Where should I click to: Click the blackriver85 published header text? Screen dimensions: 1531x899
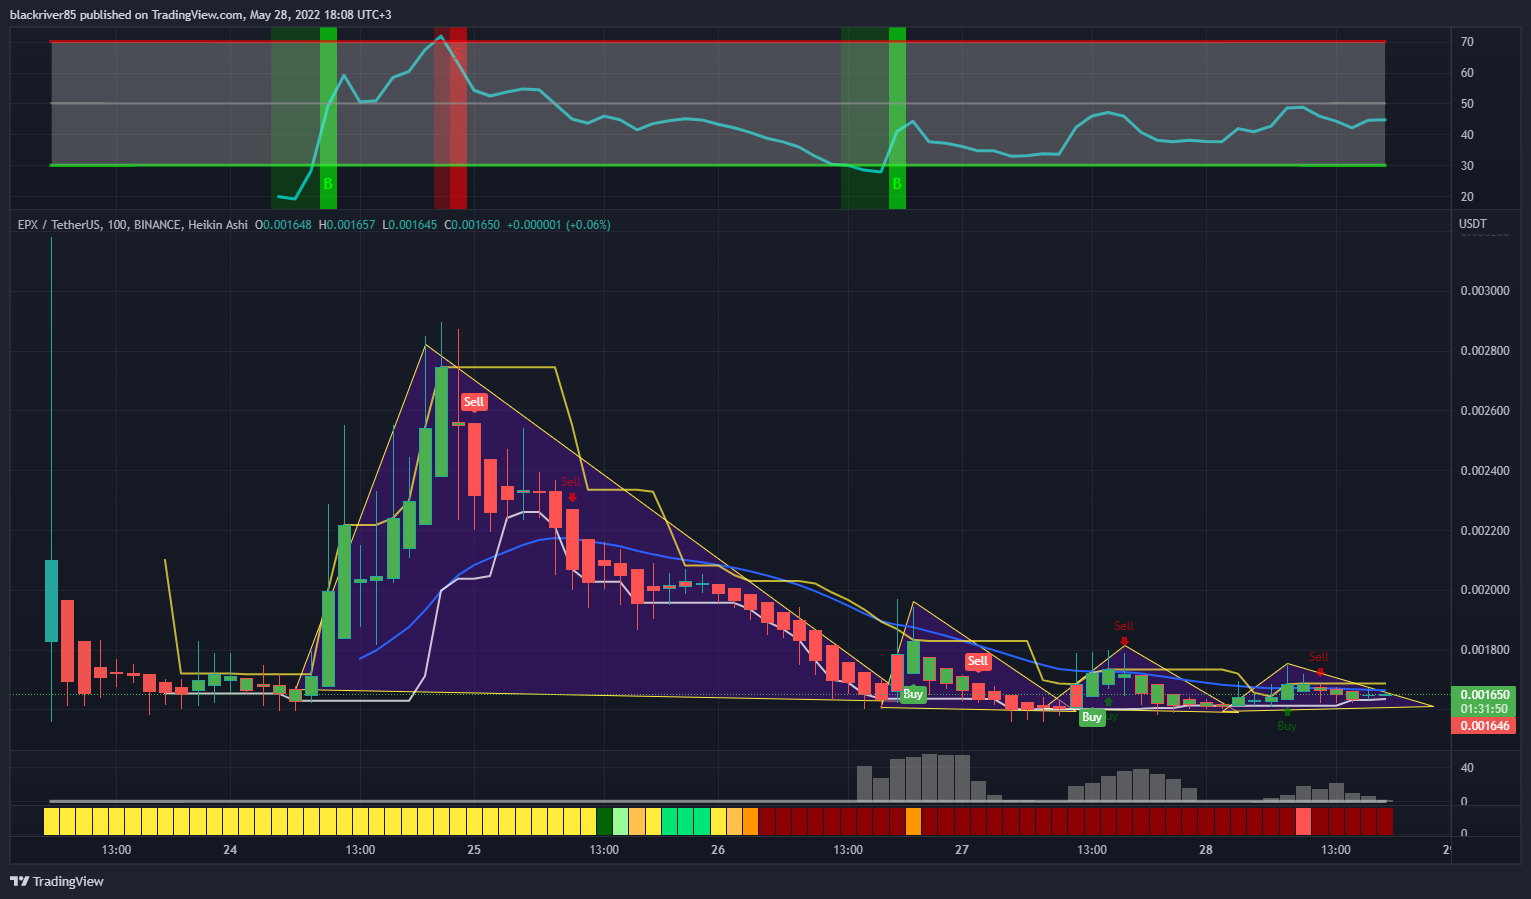tap(201, 15)
